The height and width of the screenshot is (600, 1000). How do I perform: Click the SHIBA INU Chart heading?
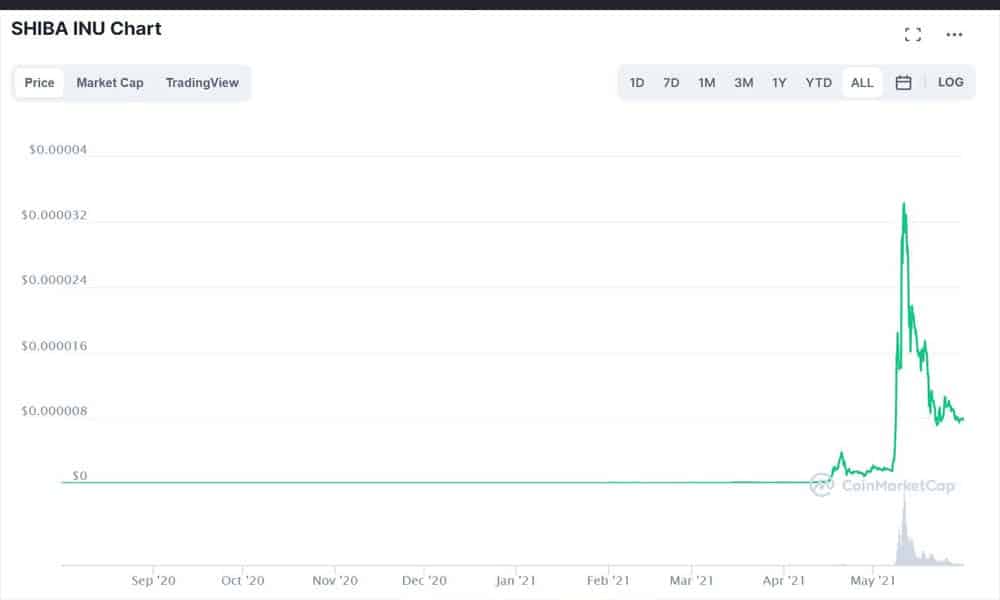tap(86, 29)
